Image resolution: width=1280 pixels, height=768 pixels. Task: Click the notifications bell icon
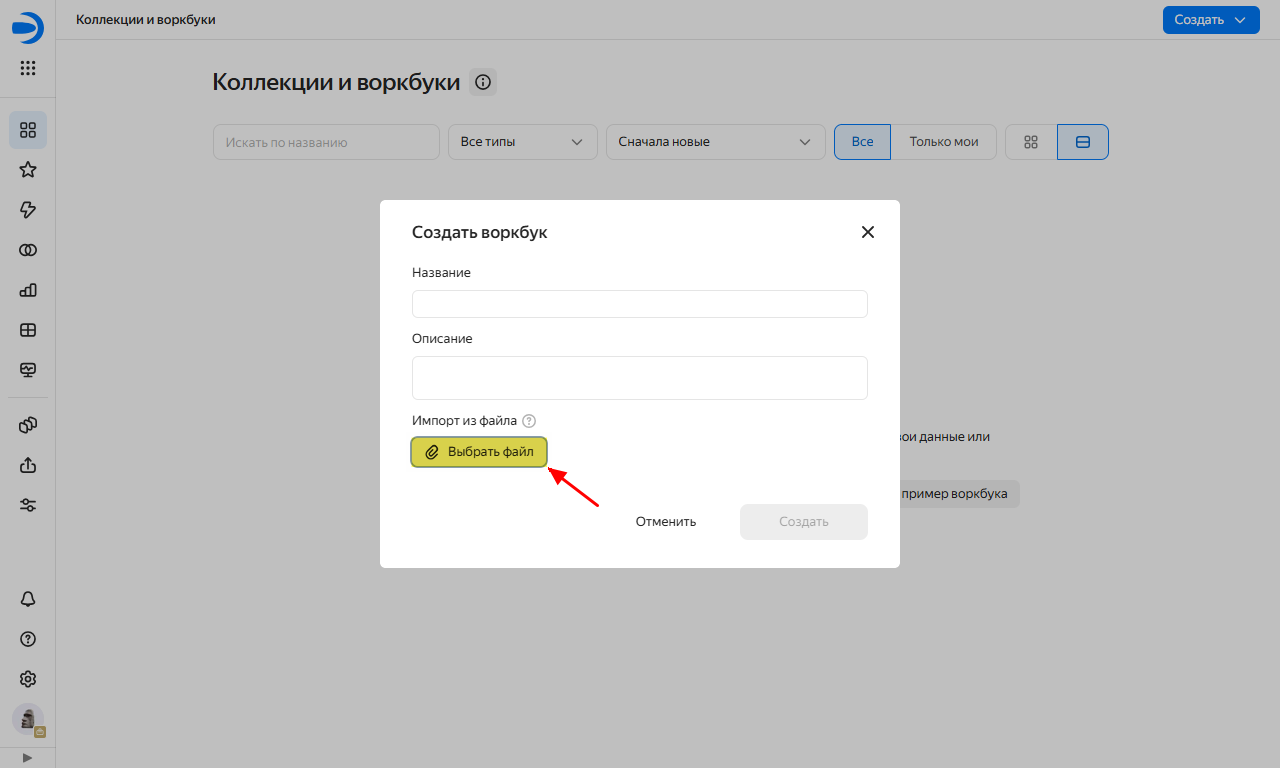coord(28,599)
